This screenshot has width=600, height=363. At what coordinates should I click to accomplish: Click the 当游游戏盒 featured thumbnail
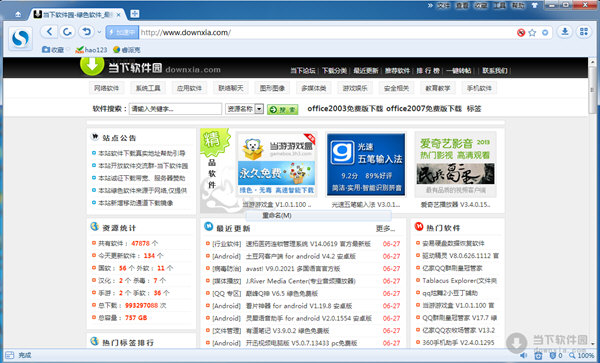(x=276, y=164)
